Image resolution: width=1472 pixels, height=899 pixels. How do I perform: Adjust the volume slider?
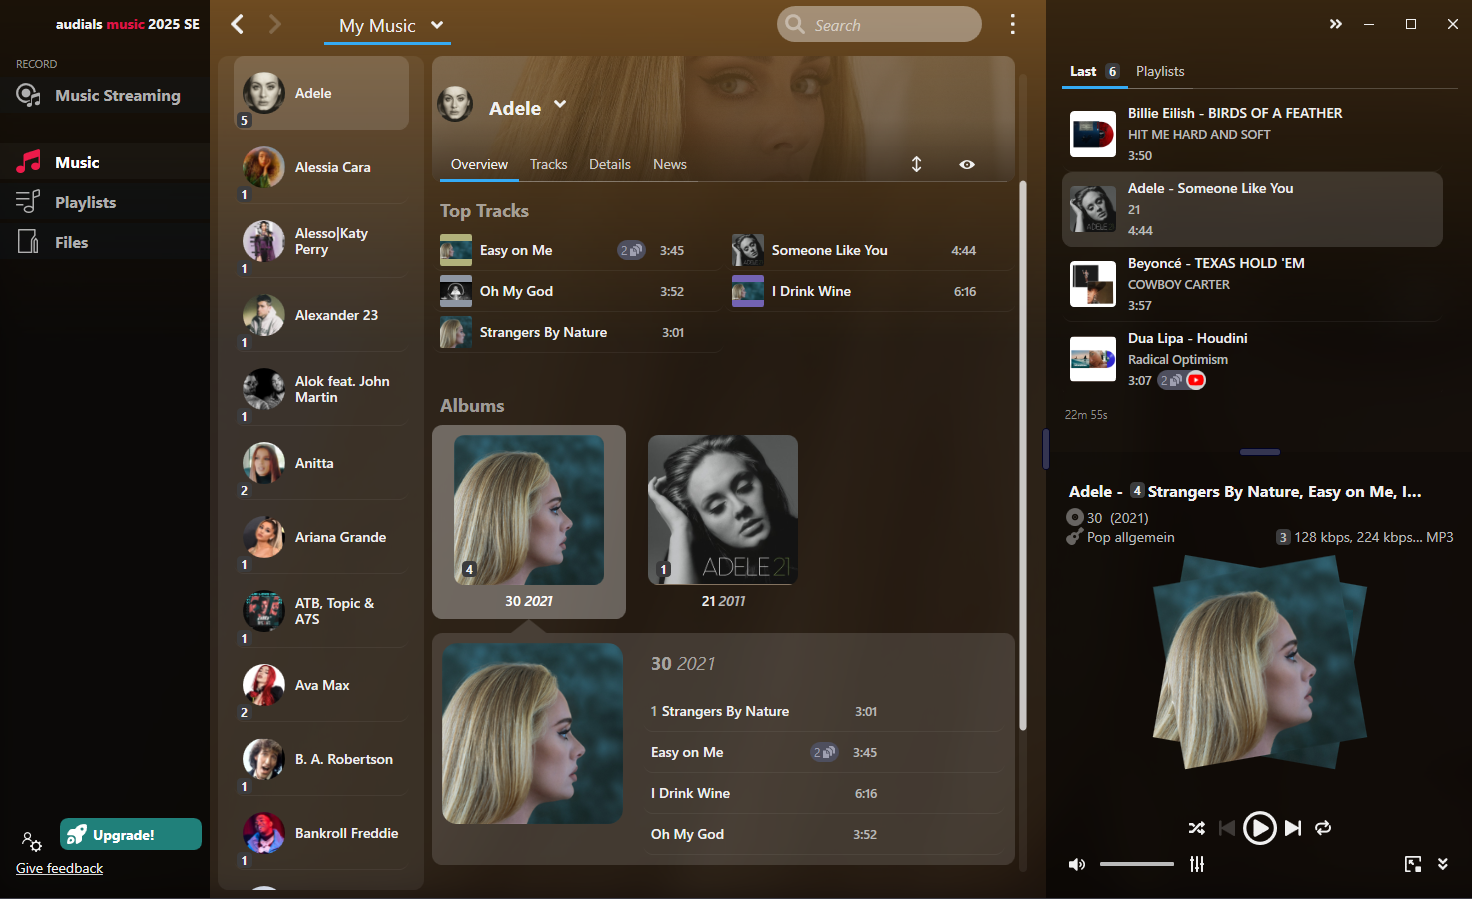click(1137, 864)
